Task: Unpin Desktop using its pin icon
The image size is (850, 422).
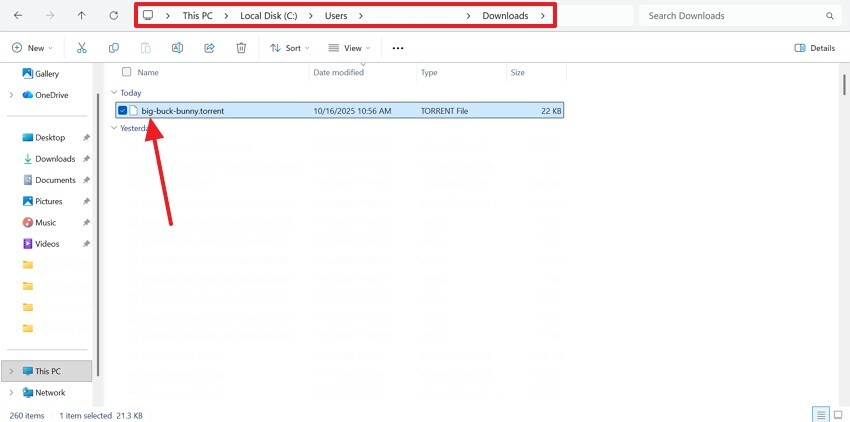Action: pos(86,138)
